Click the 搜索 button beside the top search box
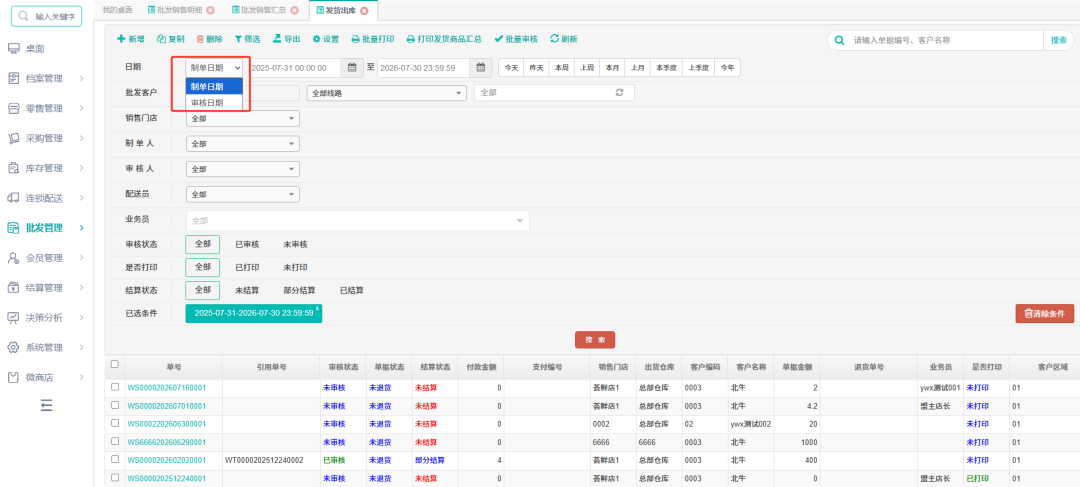This screenshot has width=1080, height=487. tap(1059, 41)
